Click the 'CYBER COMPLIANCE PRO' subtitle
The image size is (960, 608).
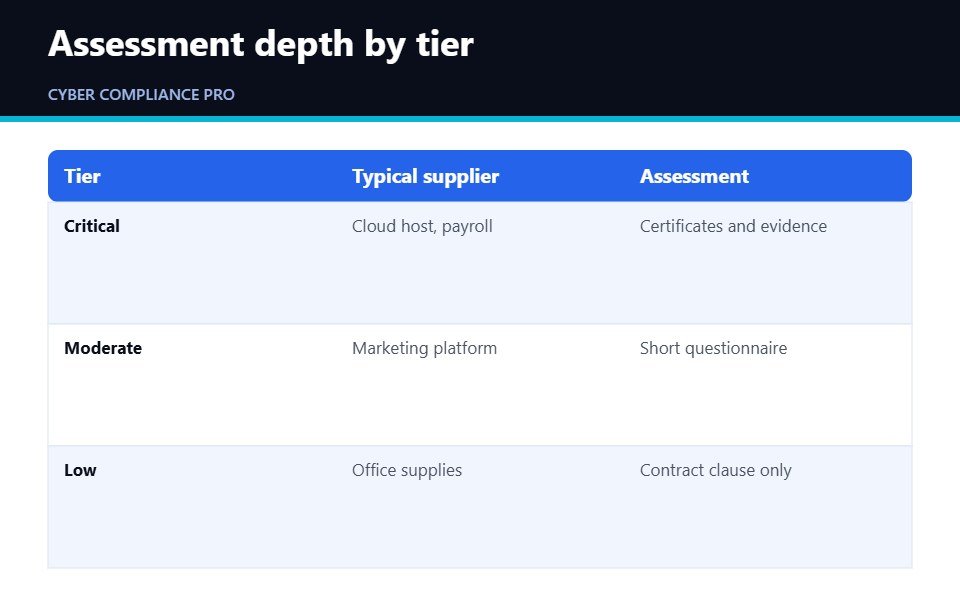141,95
